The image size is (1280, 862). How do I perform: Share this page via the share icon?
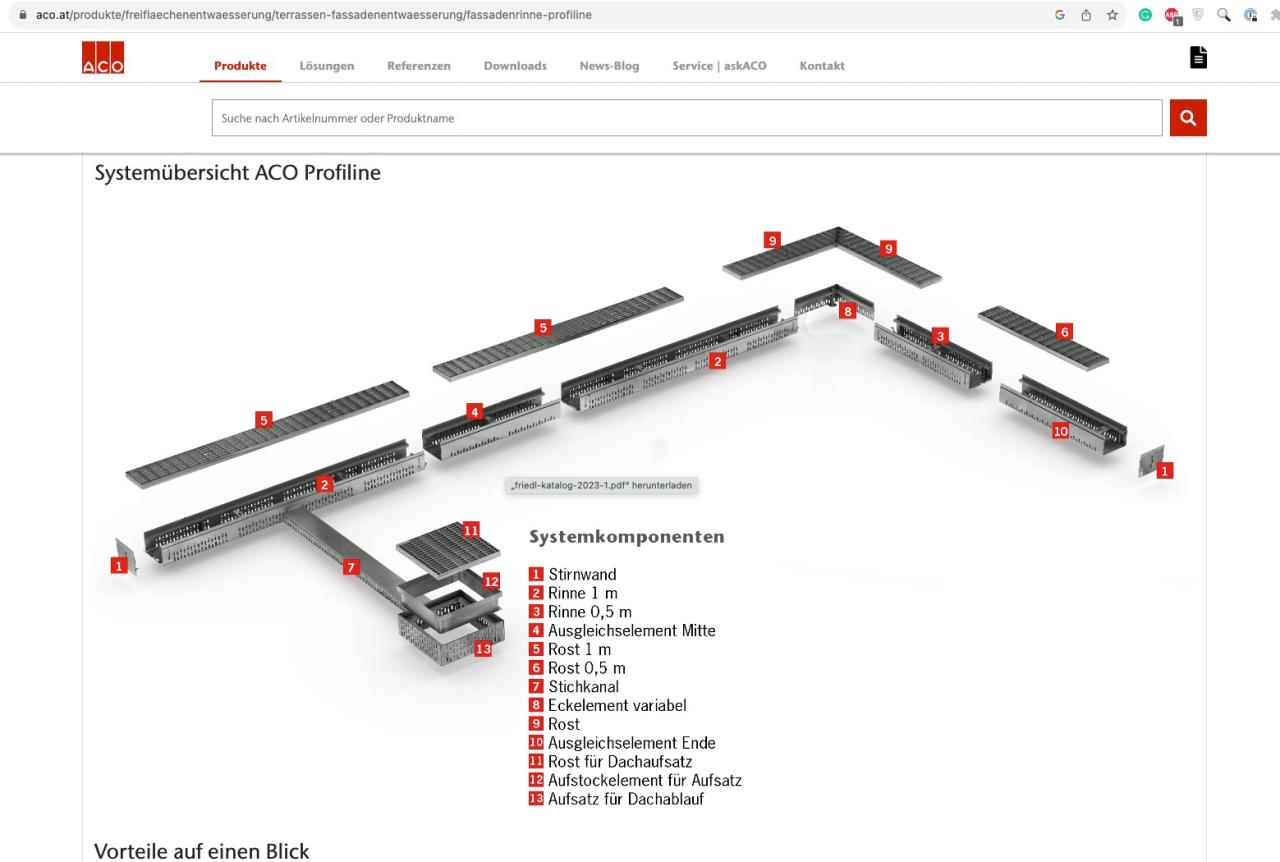pyautogui.click(x=1085, y=15)
